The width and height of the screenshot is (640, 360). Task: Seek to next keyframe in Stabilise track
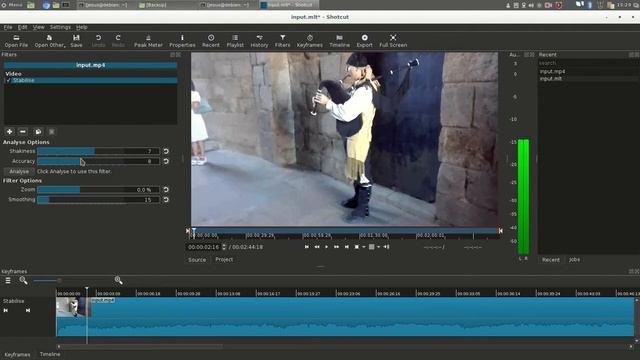click(x=28, y=311)
